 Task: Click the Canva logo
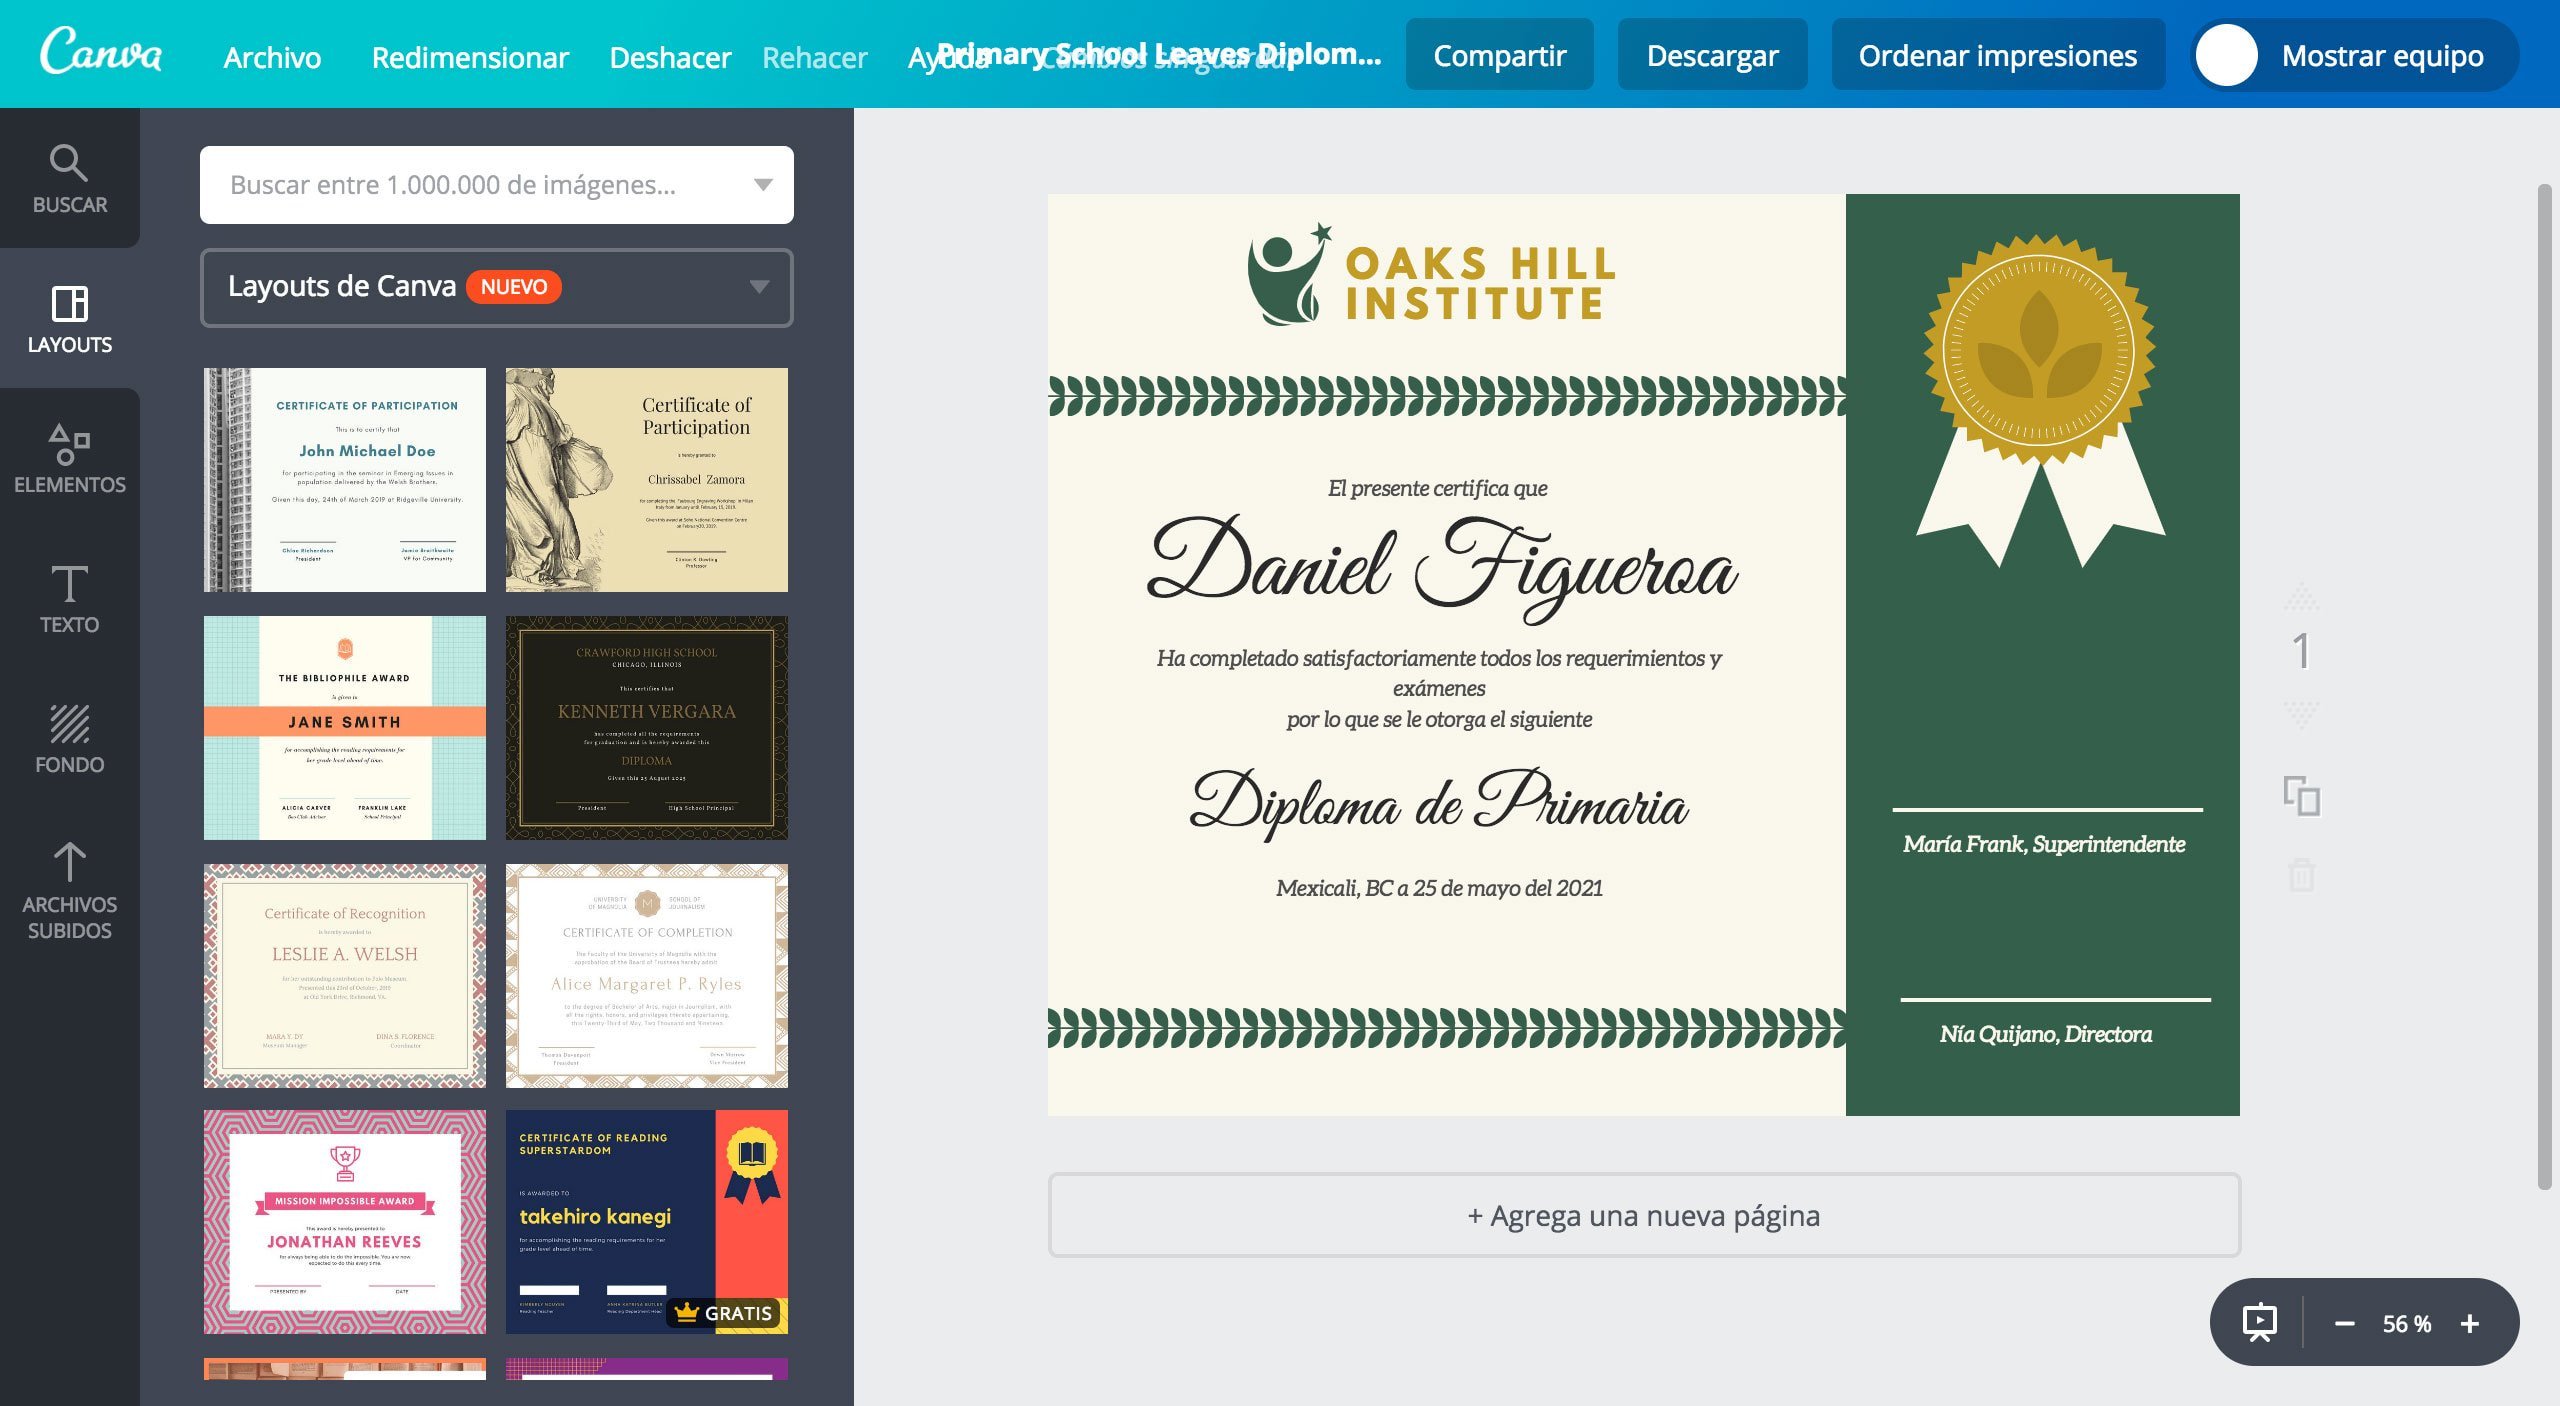click(x=100, y=52)
